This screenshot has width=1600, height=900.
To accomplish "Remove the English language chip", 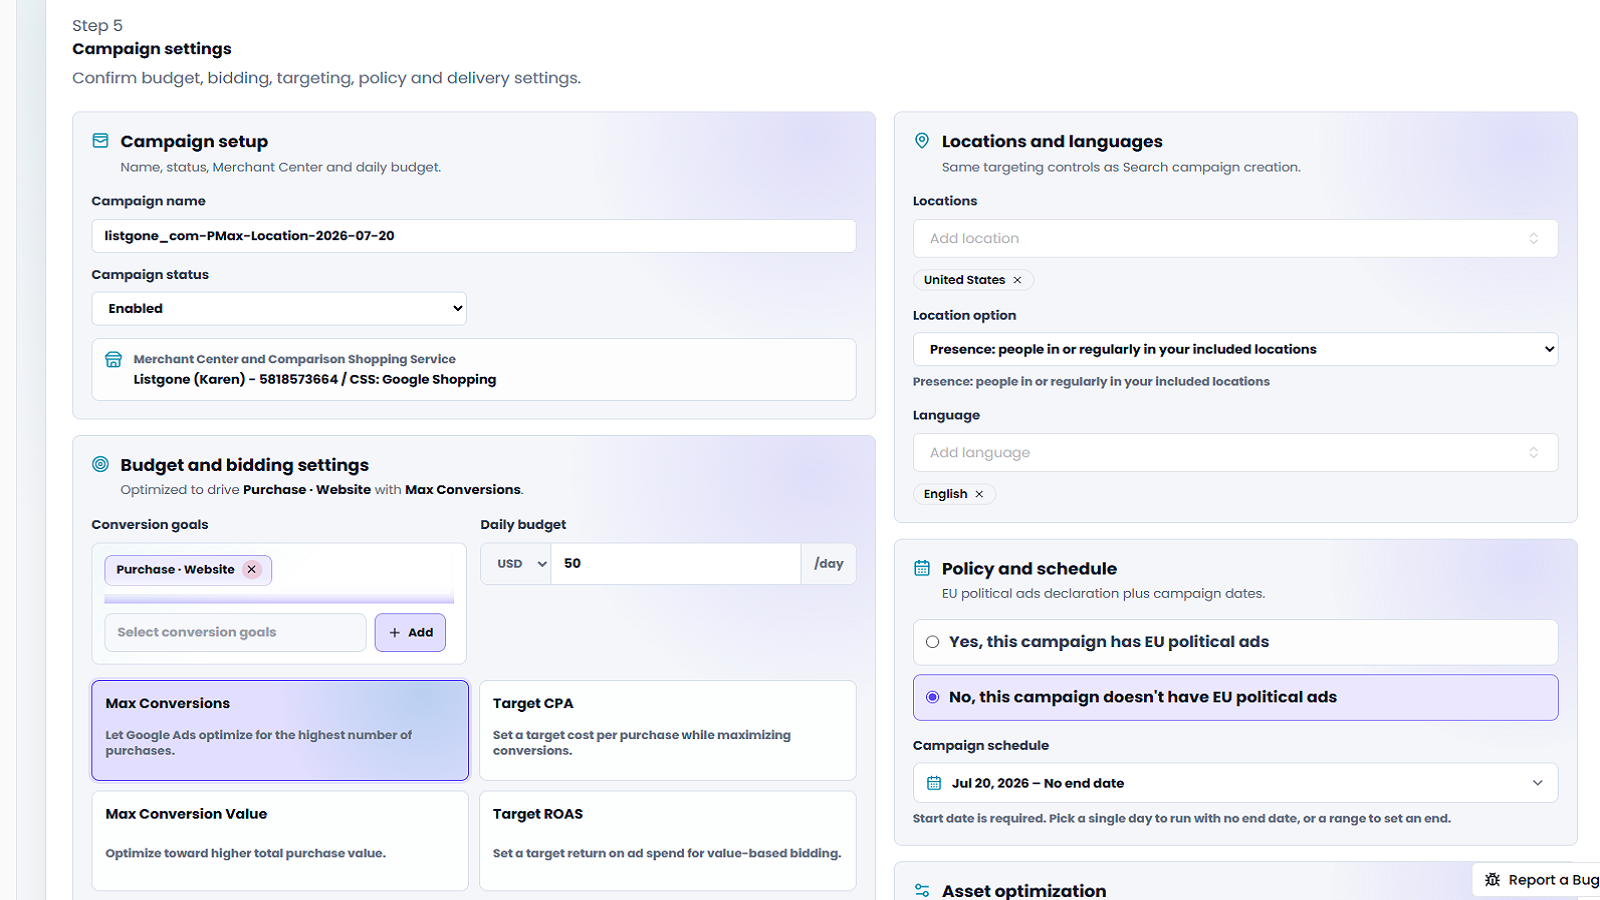I will coord(979,494).
